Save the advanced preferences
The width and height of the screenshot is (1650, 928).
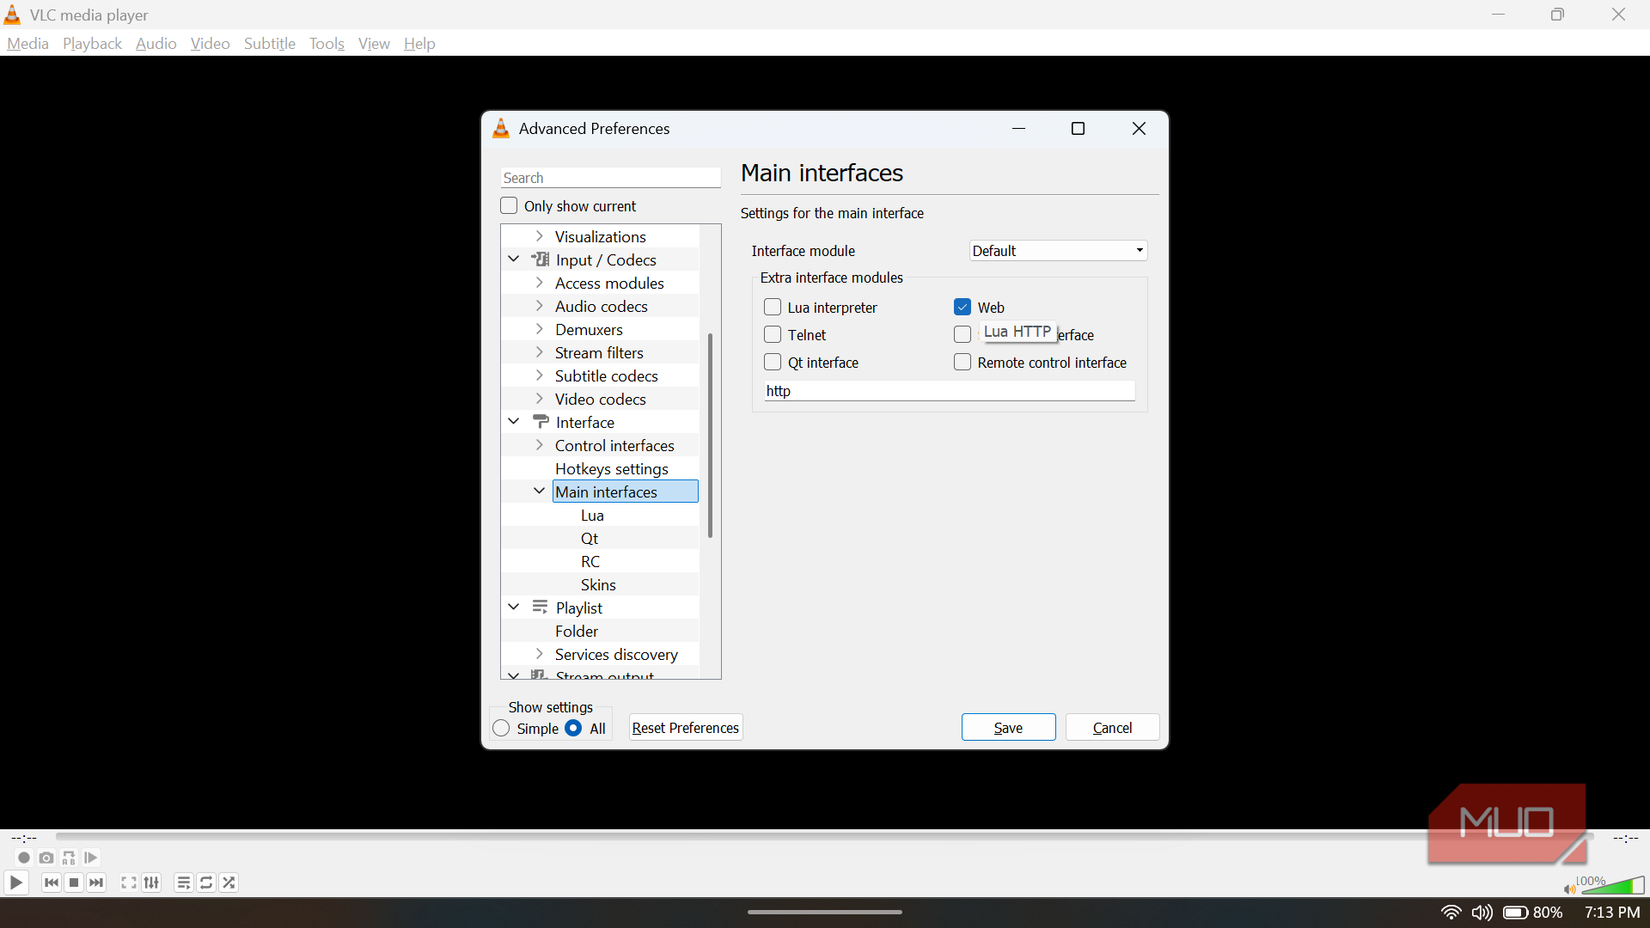1008,727
